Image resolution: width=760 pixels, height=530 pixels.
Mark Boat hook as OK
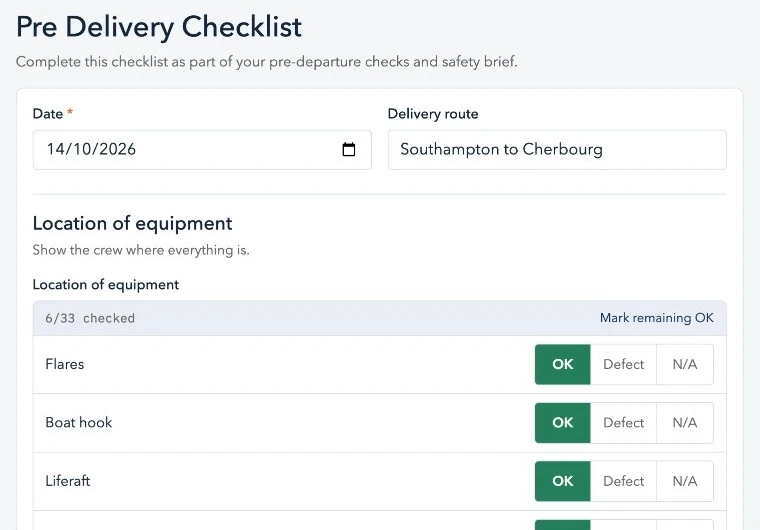tap(563, 422)
